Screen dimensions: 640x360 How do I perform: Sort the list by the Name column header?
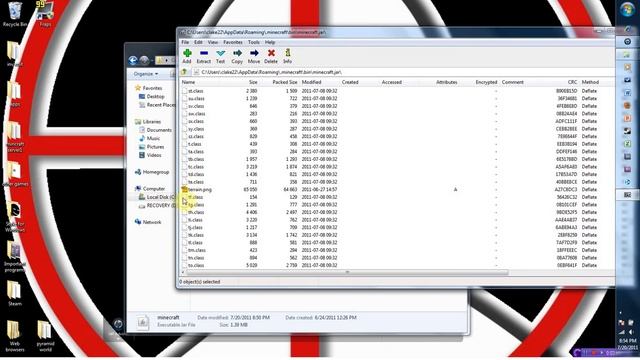(189, 82)
